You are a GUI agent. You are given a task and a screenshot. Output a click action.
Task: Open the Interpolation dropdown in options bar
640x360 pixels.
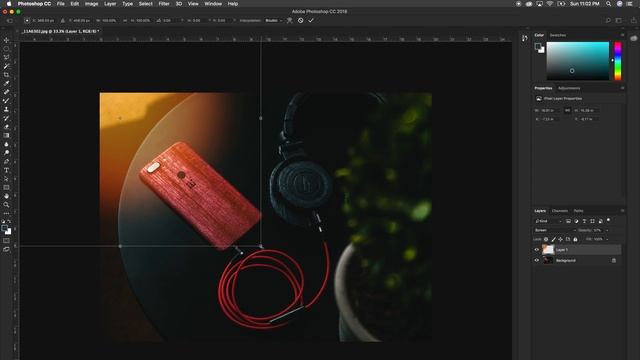[x=274, y=20]
